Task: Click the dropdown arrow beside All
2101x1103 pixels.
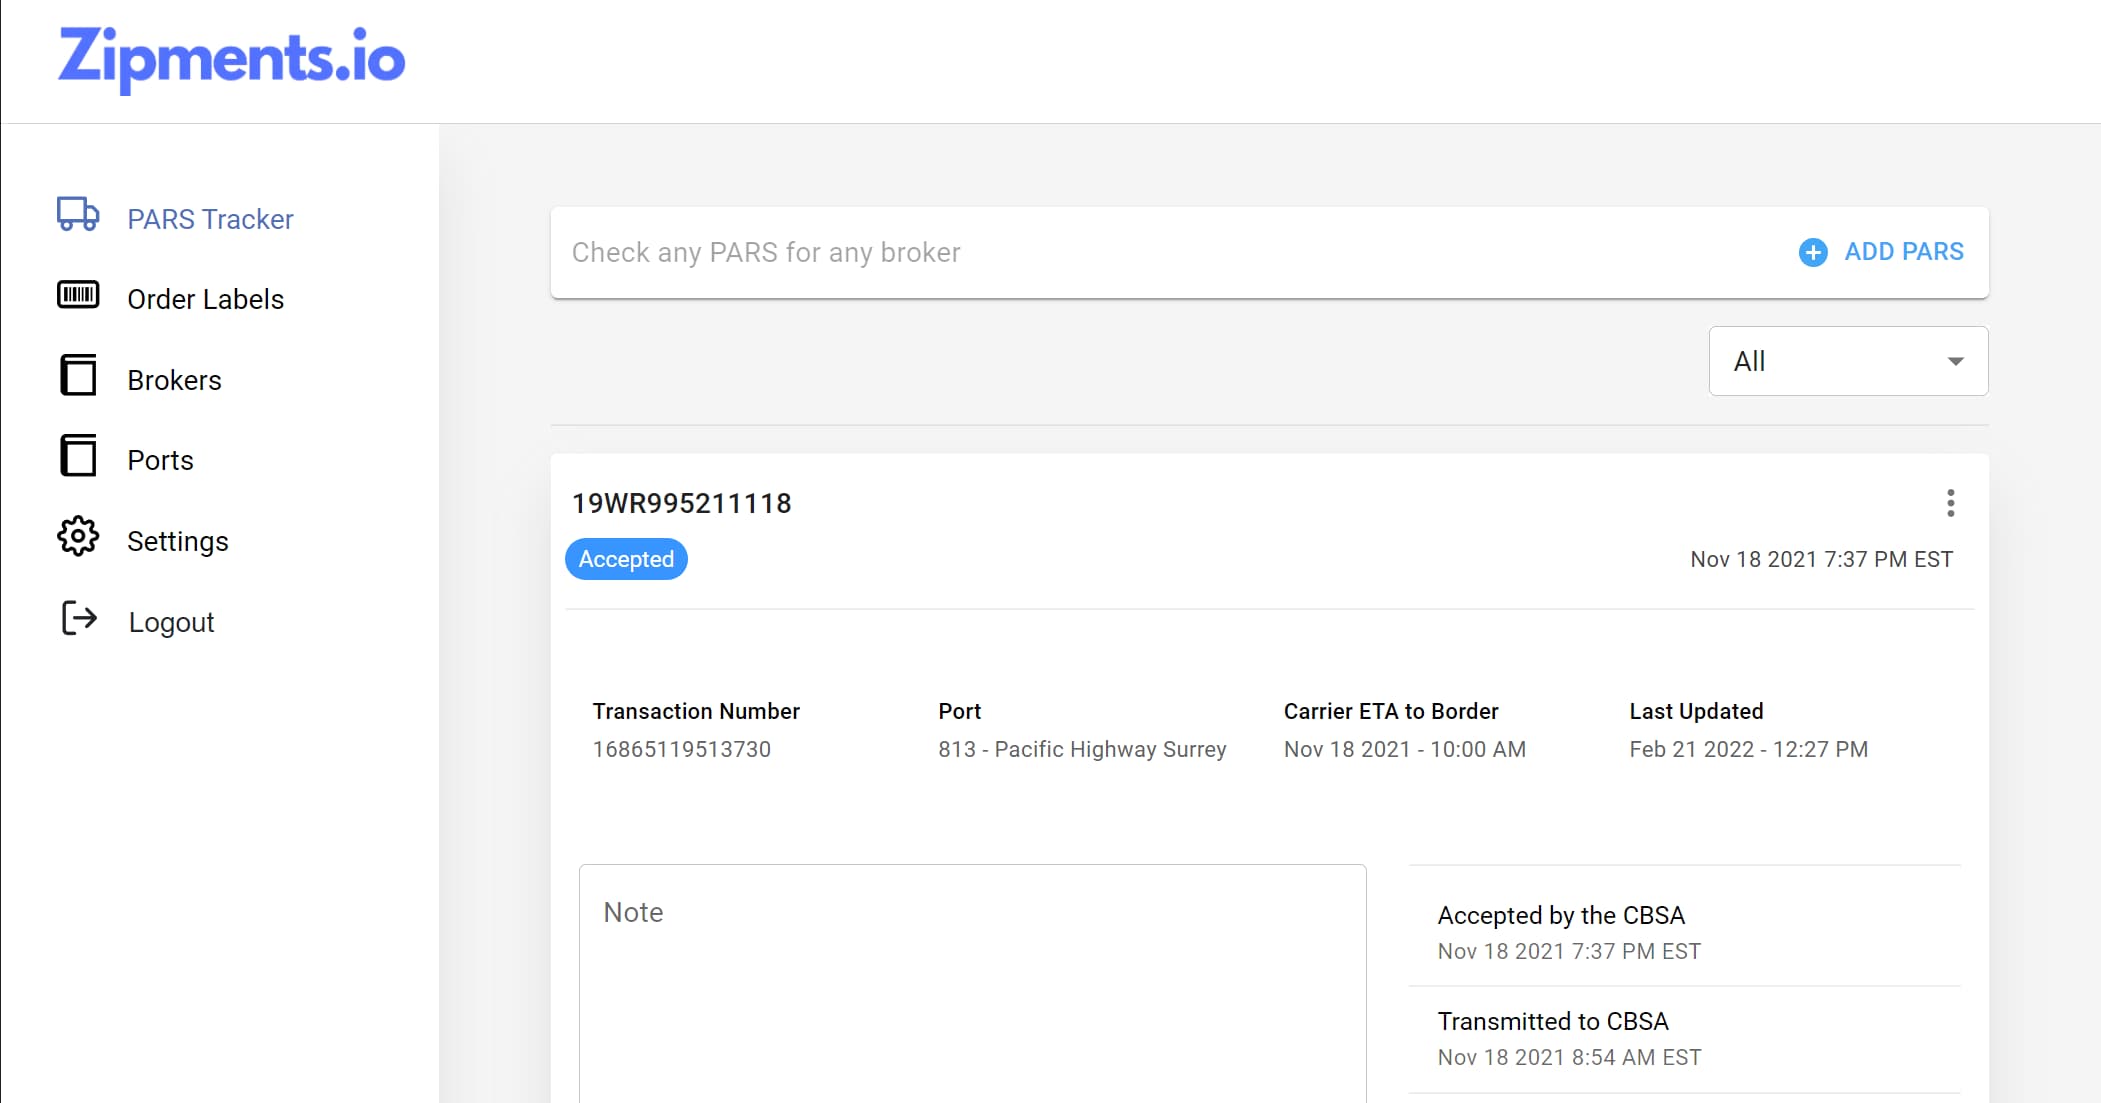Action: click(x=1955, y=361)
